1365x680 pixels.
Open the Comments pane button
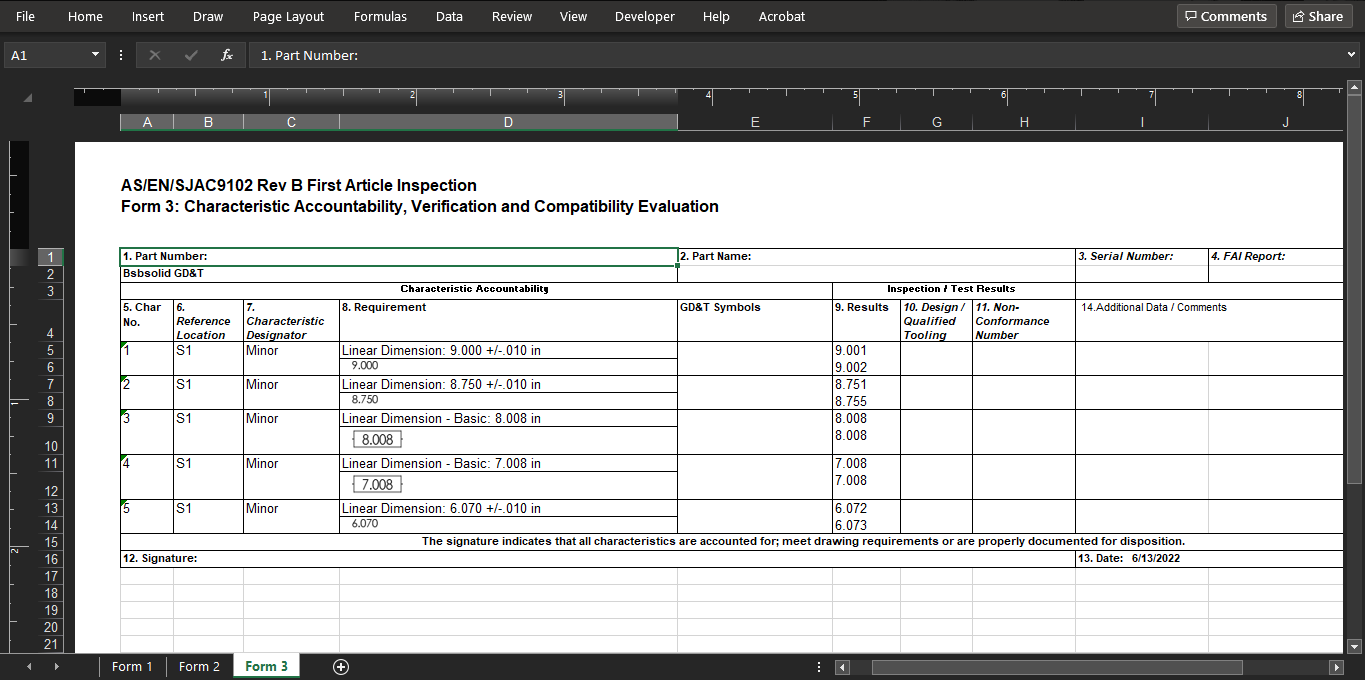coord(1226,16)
